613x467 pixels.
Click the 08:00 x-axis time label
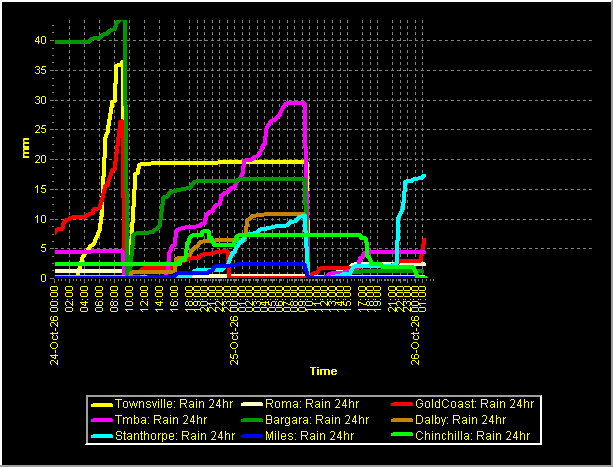tap(115, 299)
